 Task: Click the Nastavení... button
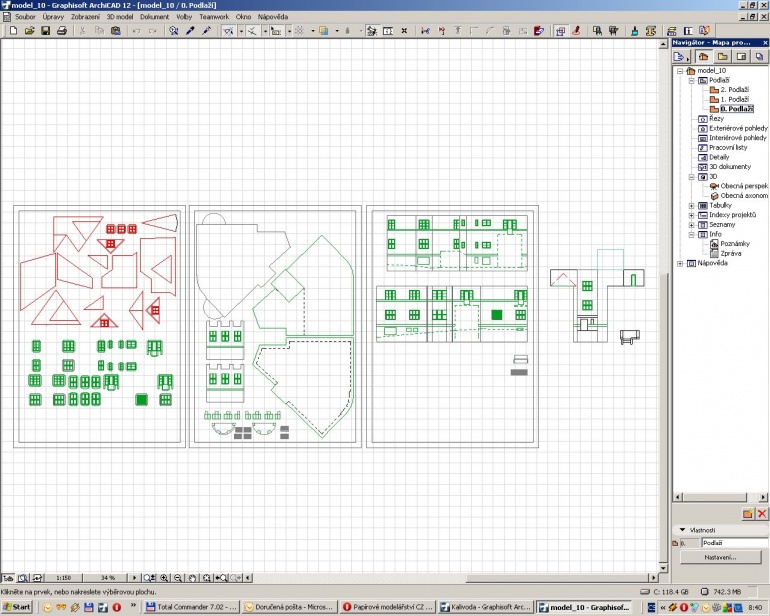coord(720,557)
